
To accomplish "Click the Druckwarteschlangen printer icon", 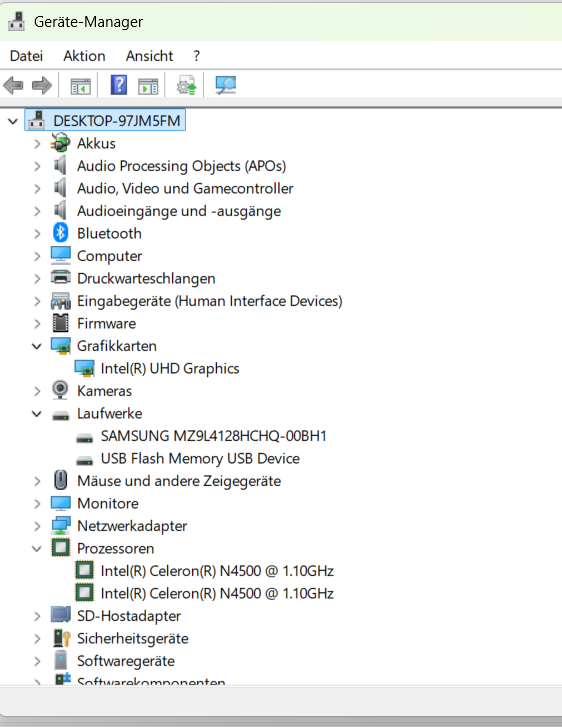I will click(61, 277).
